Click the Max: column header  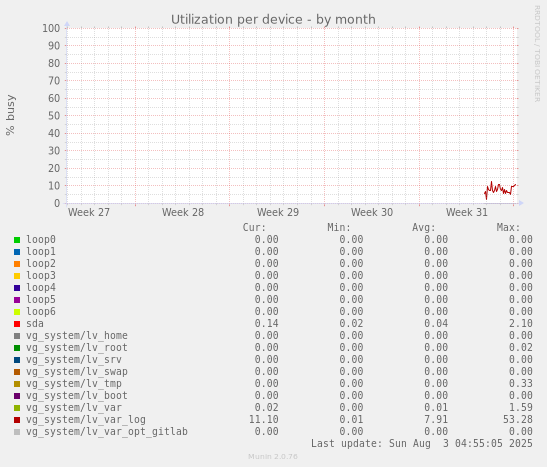pos(508,227)
